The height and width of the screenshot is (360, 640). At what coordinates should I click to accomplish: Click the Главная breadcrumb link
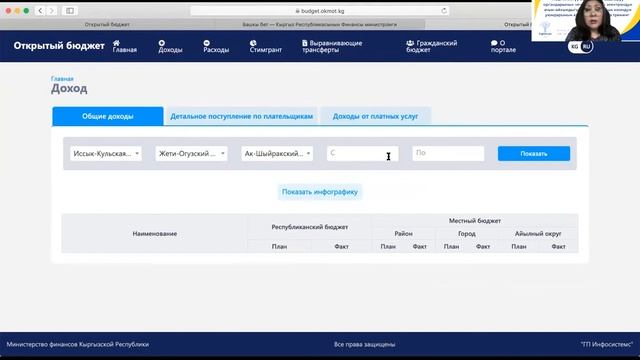tap(62, 78)
